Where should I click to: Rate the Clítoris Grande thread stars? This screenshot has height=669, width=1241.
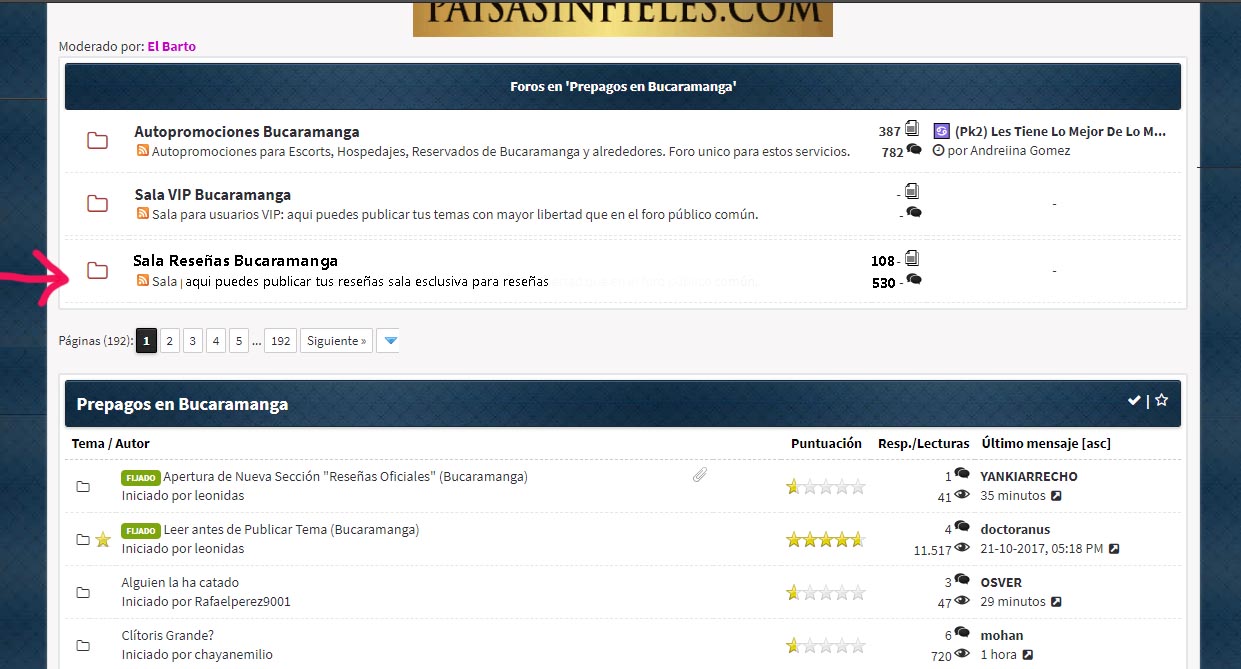(x=825, y=646)
